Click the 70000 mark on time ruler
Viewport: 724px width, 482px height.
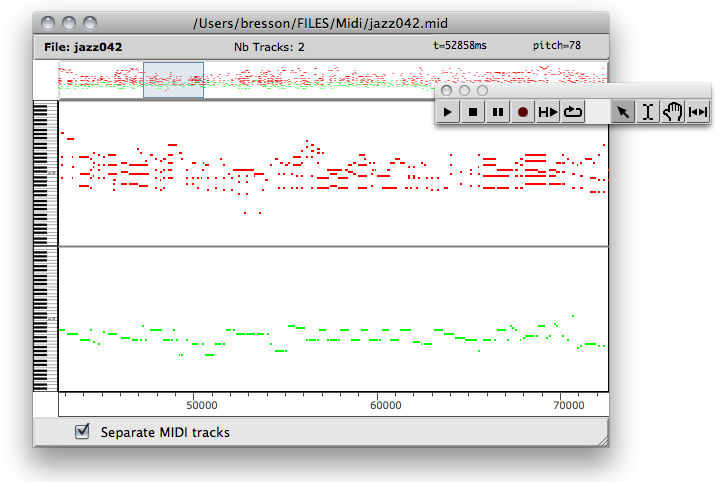click(569, 405)
